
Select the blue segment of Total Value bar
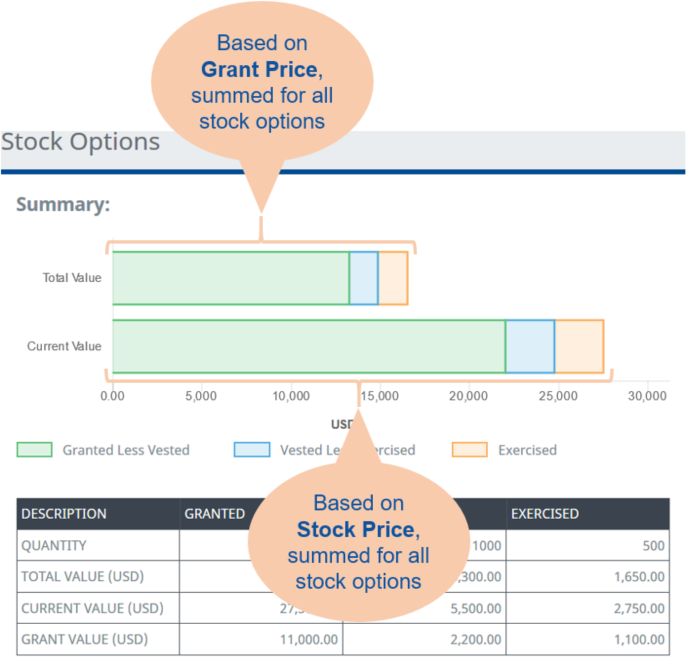click(363, 278)
